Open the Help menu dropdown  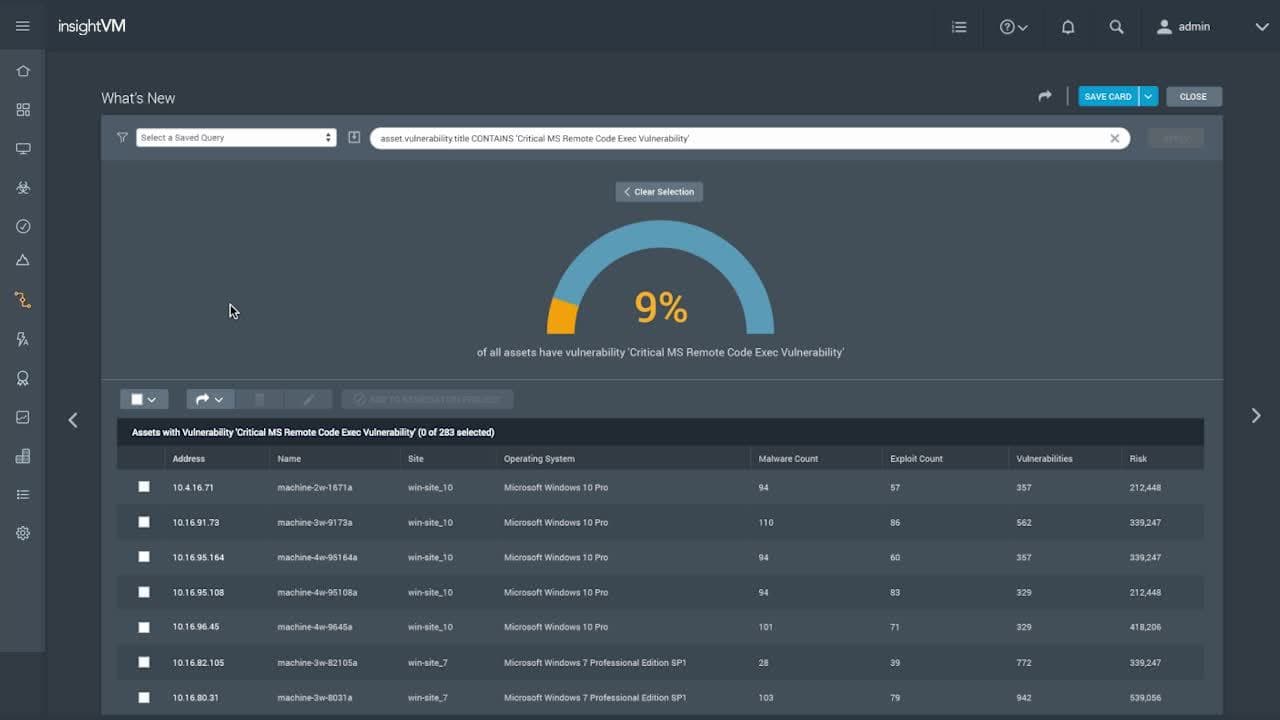click(x=1014, y=27)
